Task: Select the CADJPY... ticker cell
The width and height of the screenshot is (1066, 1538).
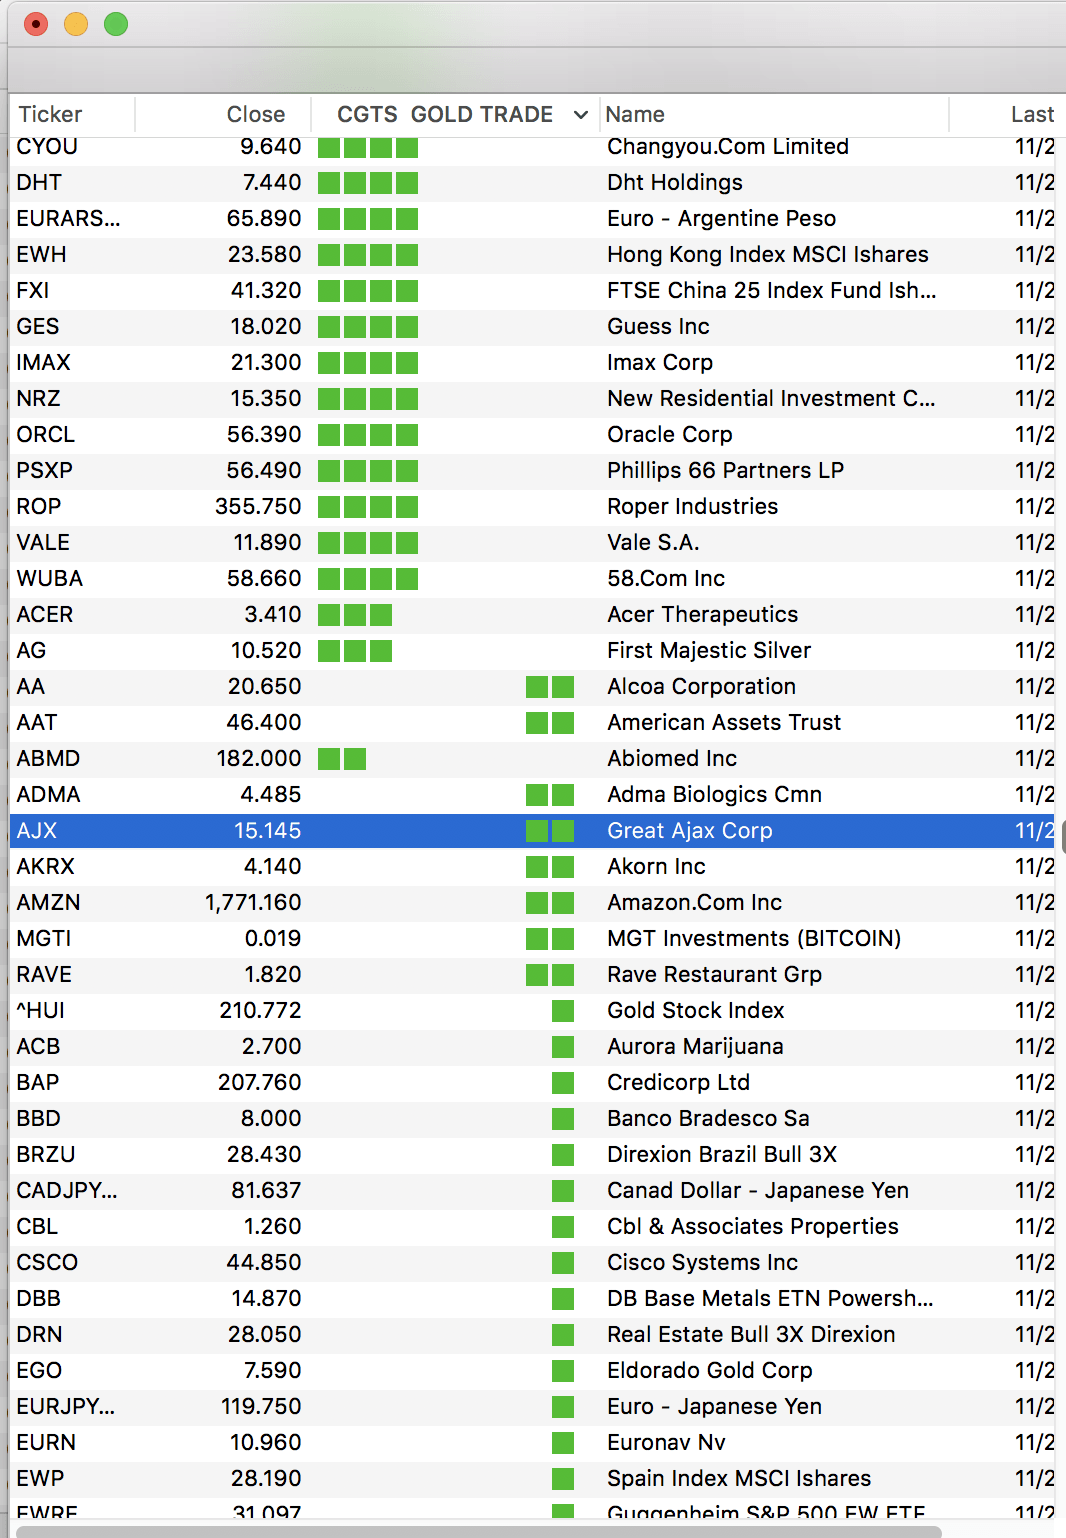Action: [67, 1191]
